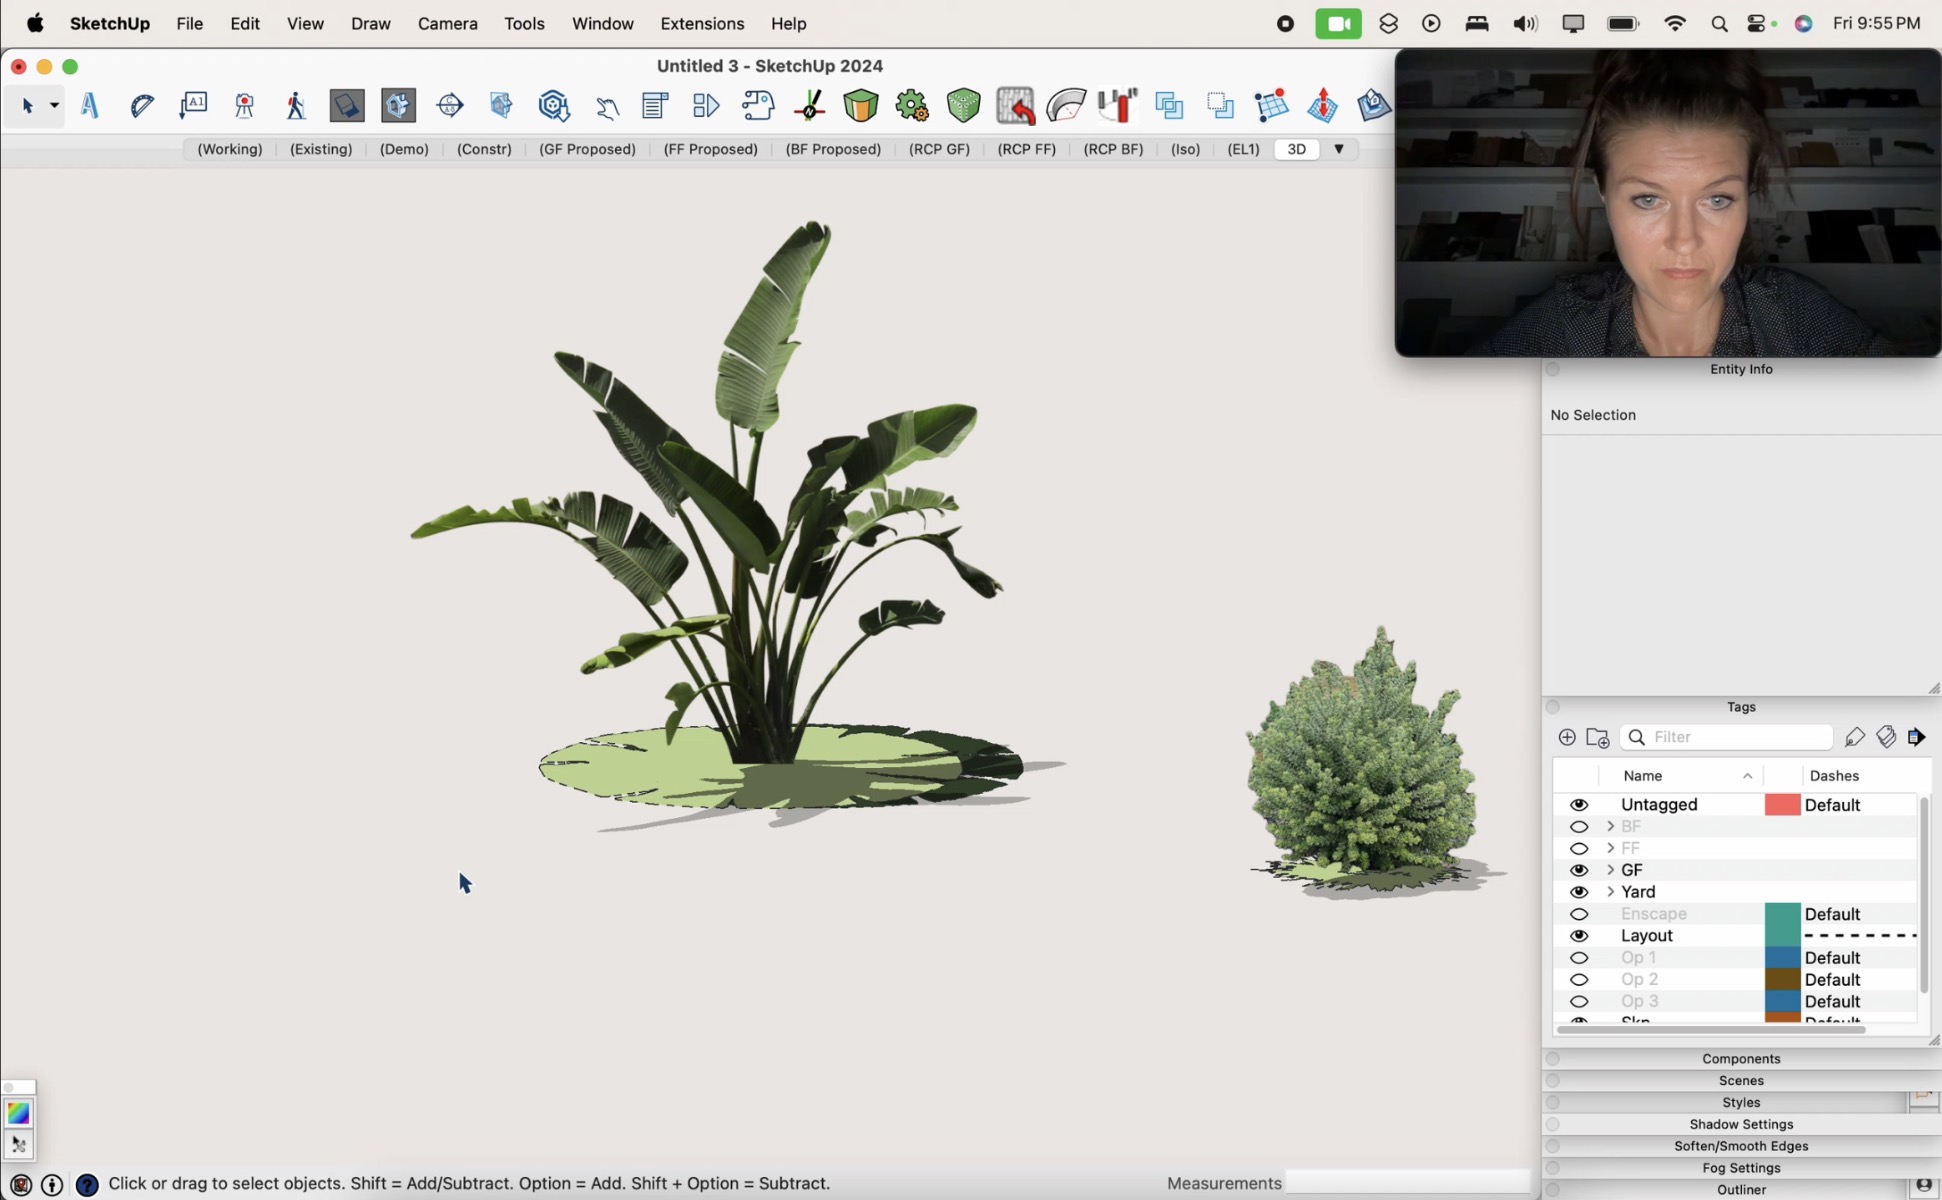The height and width of the screenshot is (1200, 1942).
Task: Open the Position Camera tool
Action: point(245,105)
